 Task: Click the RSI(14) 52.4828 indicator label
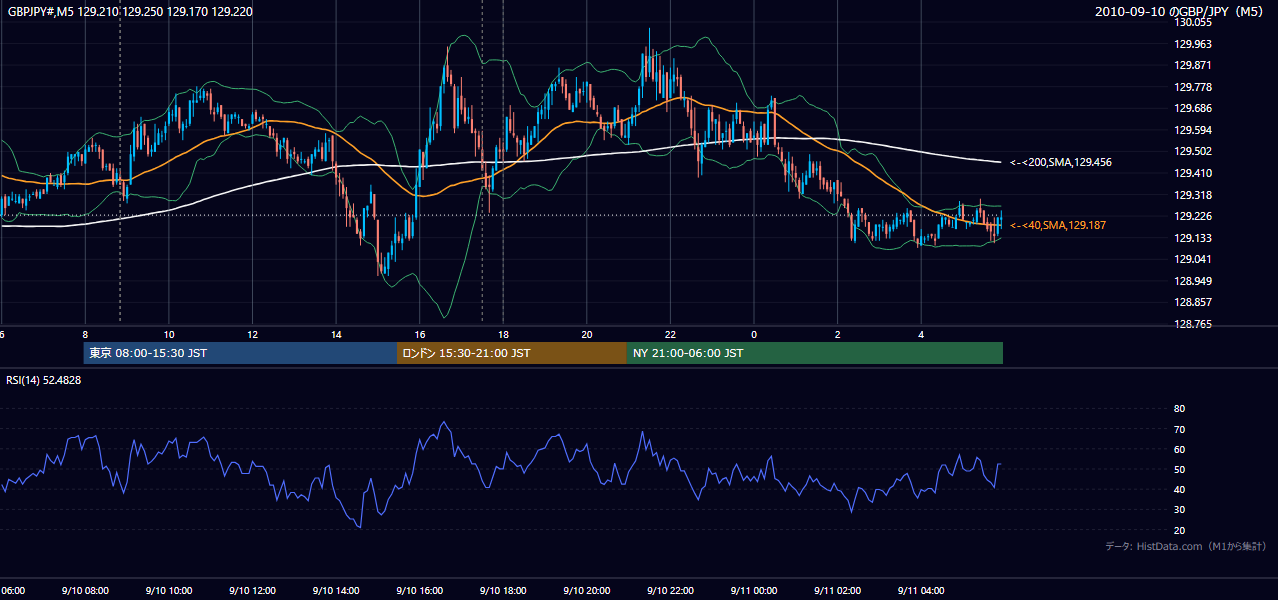[x=44, y=380]
